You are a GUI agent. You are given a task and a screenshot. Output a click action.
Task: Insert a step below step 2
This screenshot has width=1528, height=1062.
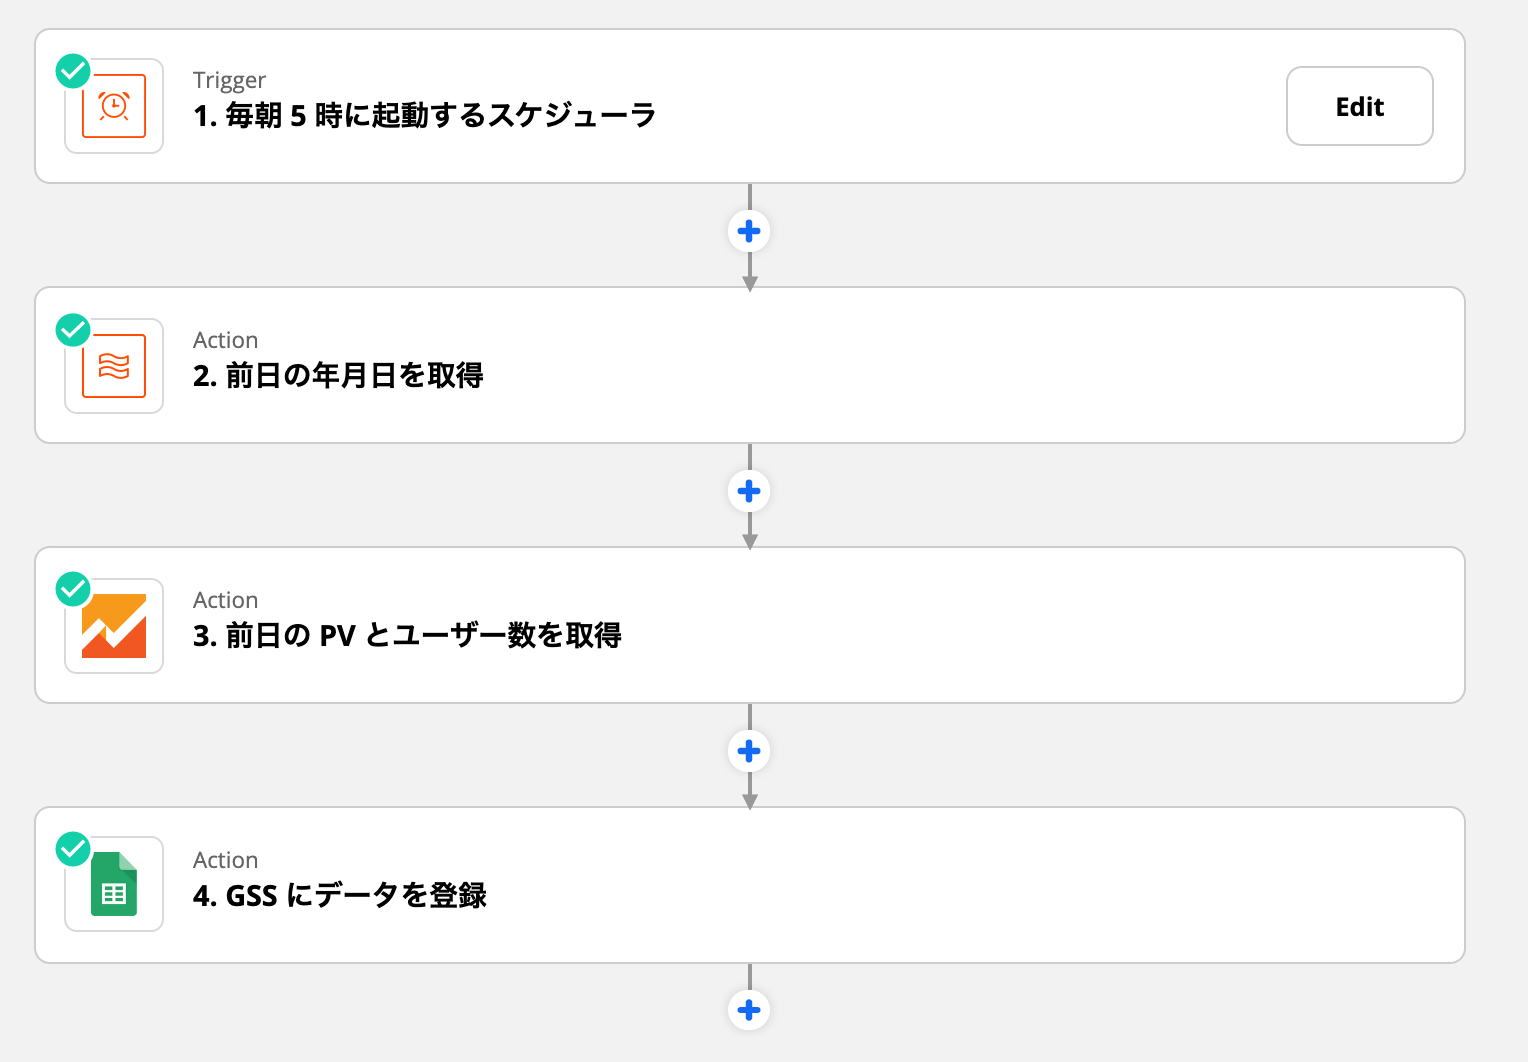tap(749, 491)
